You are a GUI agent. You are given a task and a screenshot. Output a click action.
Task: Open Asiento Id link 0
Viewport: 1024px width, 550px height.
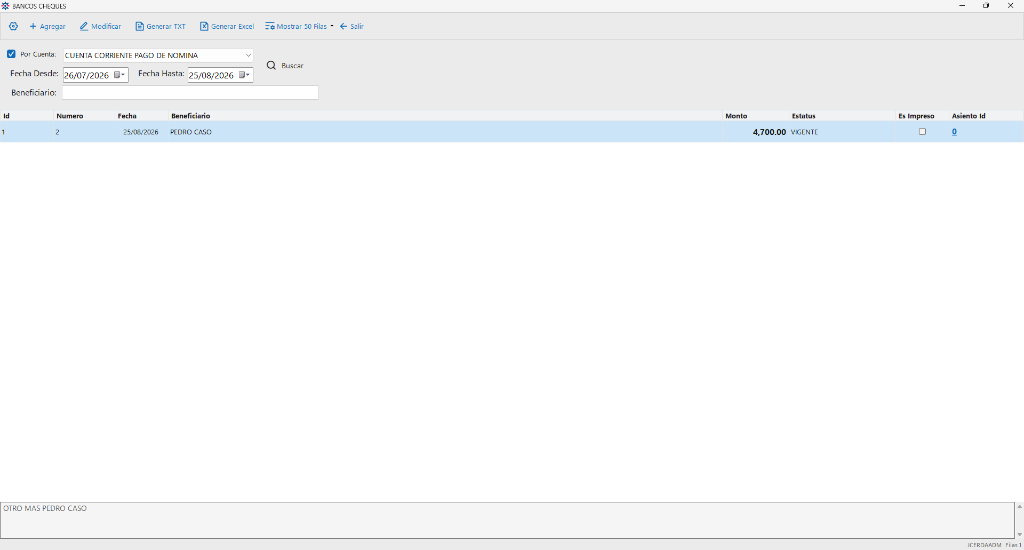coord(954,132)
